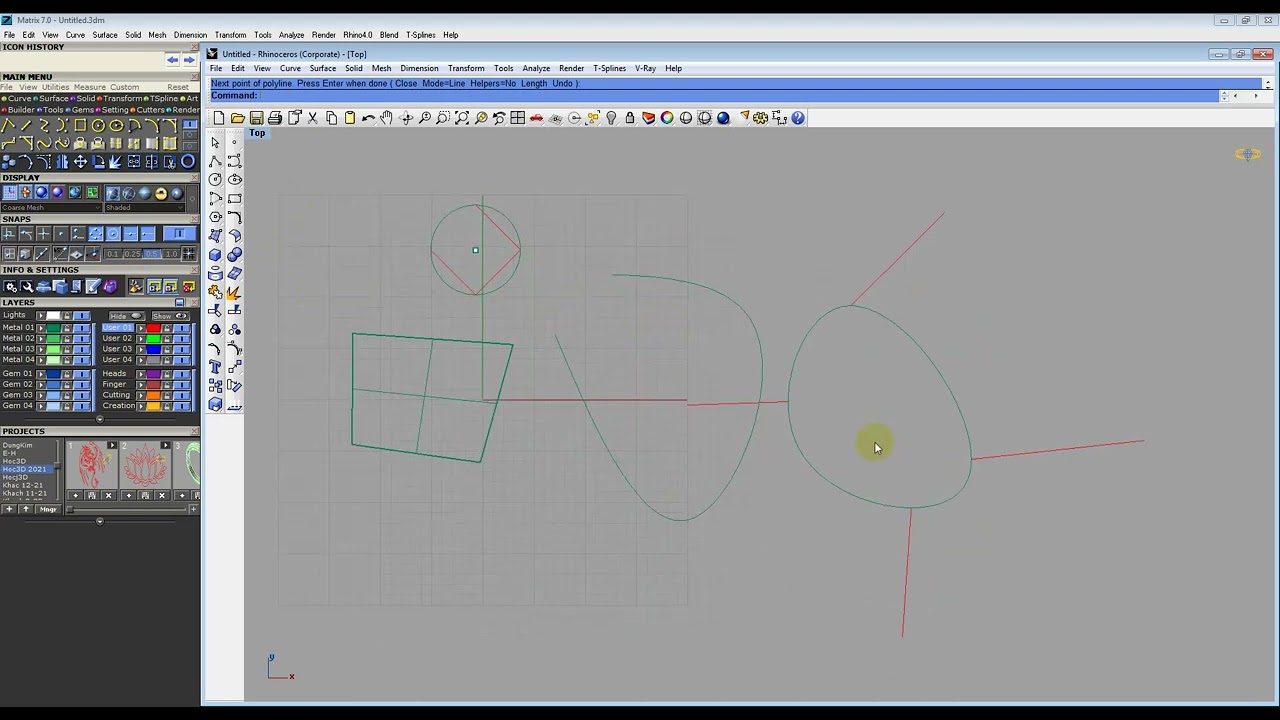Viewport: 1280px width, 720px height.
Task: Click the Help question mark icon
Action: coord(797,118)
